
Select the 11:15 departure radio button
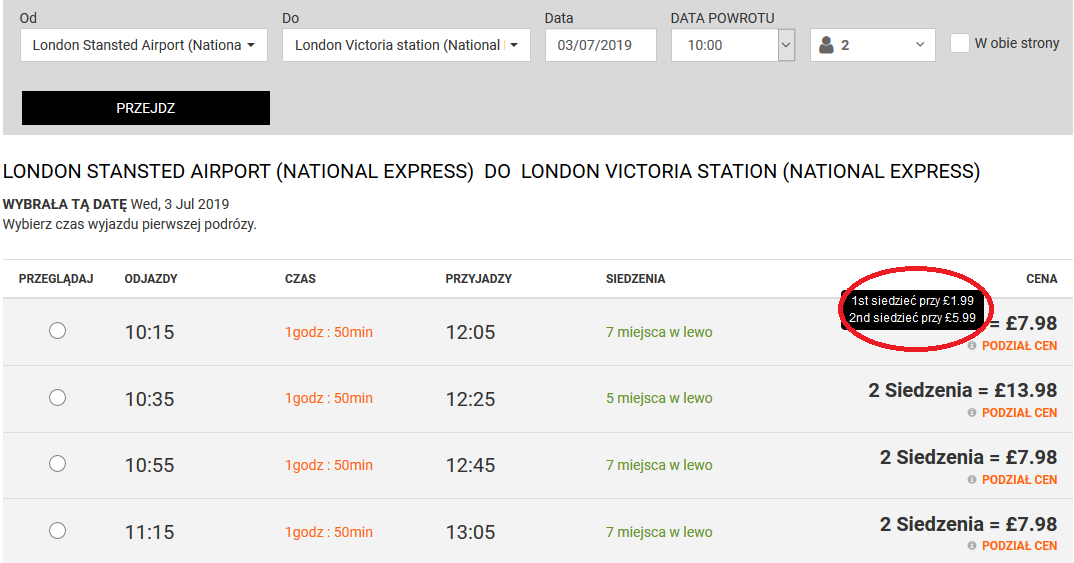(x=58, y=530)
